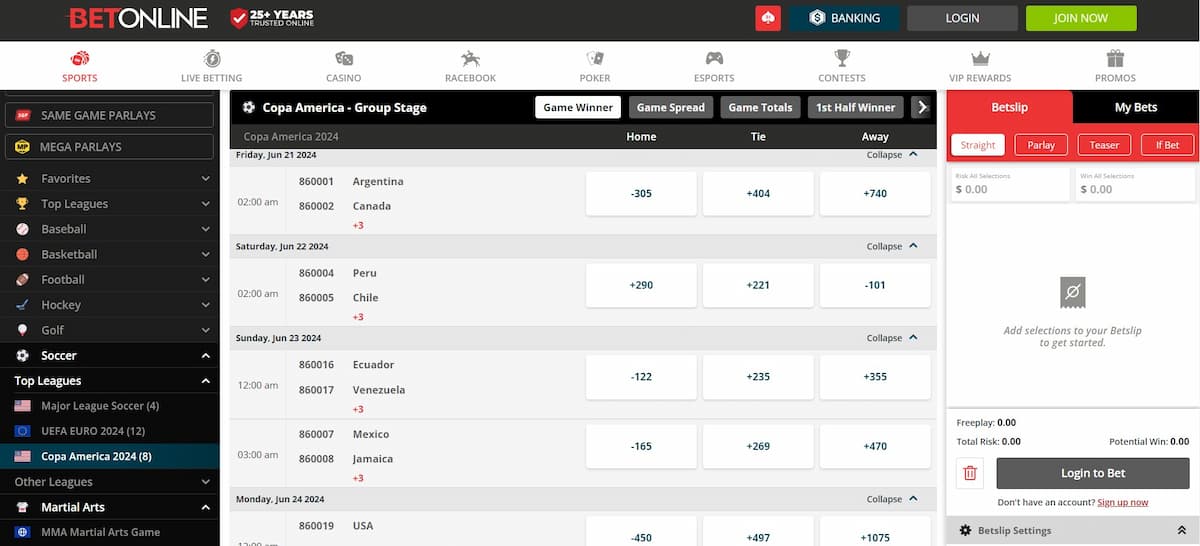This screenshot has width=1200, height=546.
Task: Click the betslip trash can icon
Action: click(x=970, y=473)
